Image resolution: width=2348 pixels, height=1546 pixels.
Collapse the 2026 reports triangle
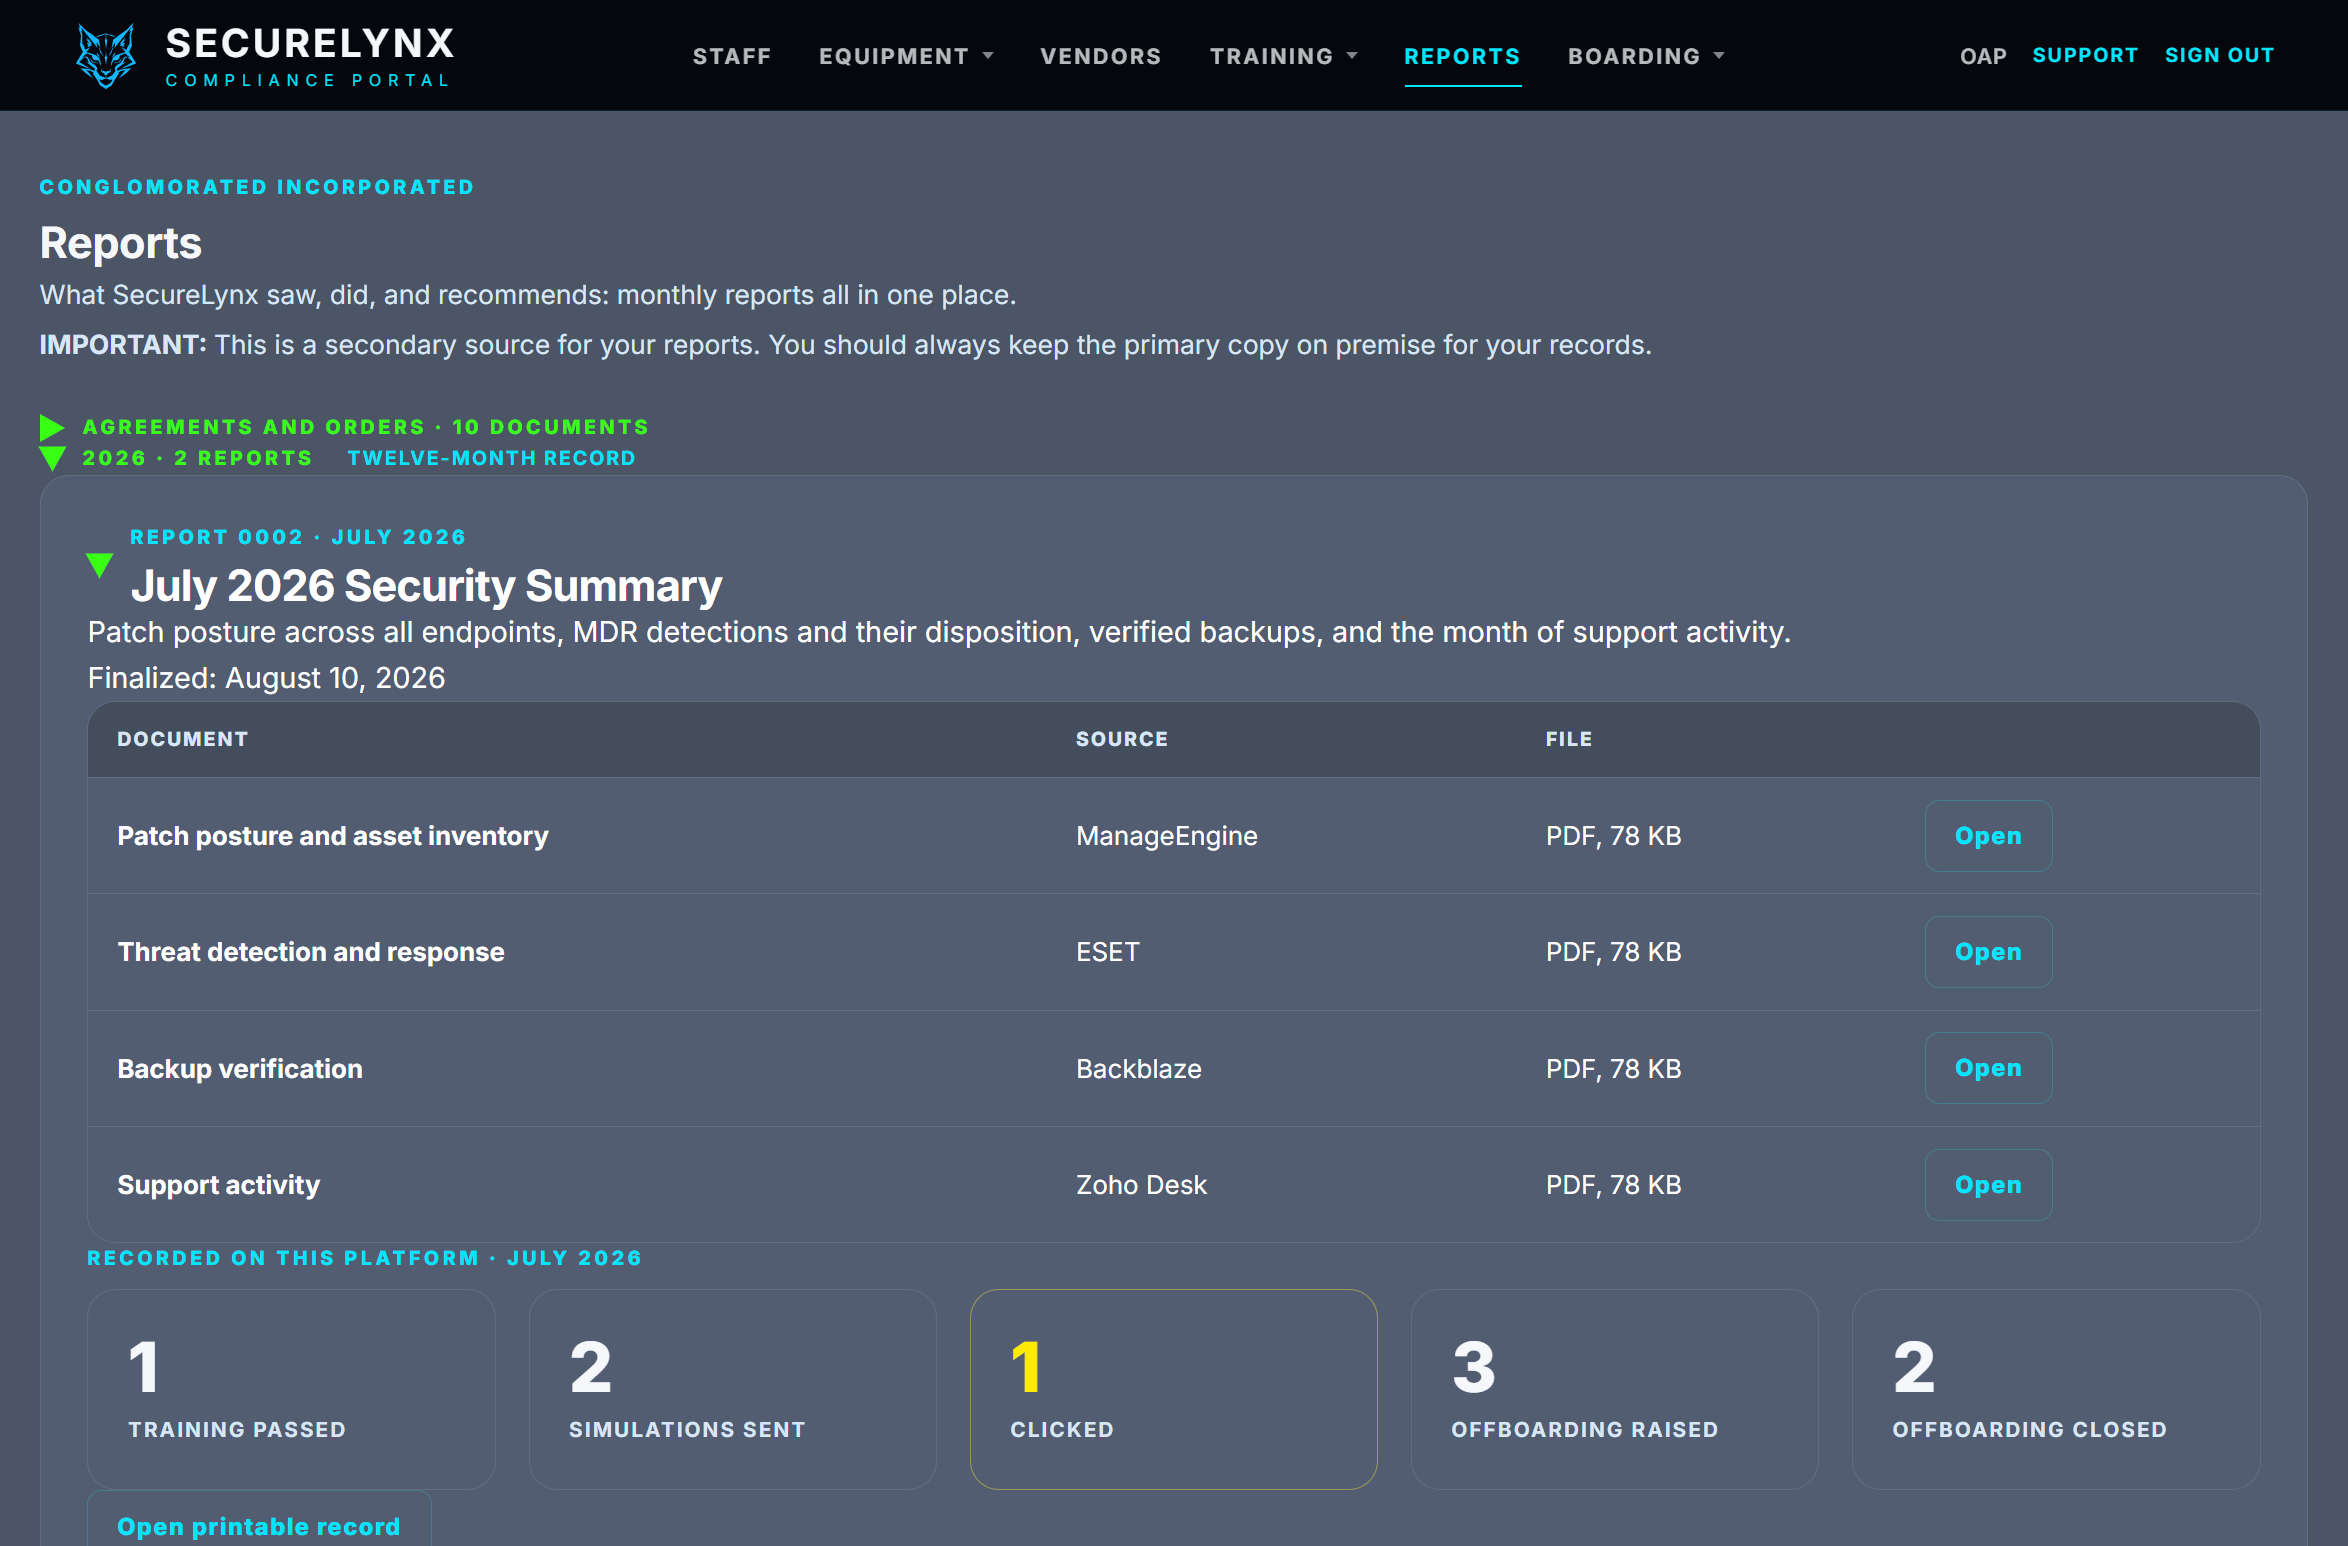(52, 458)
